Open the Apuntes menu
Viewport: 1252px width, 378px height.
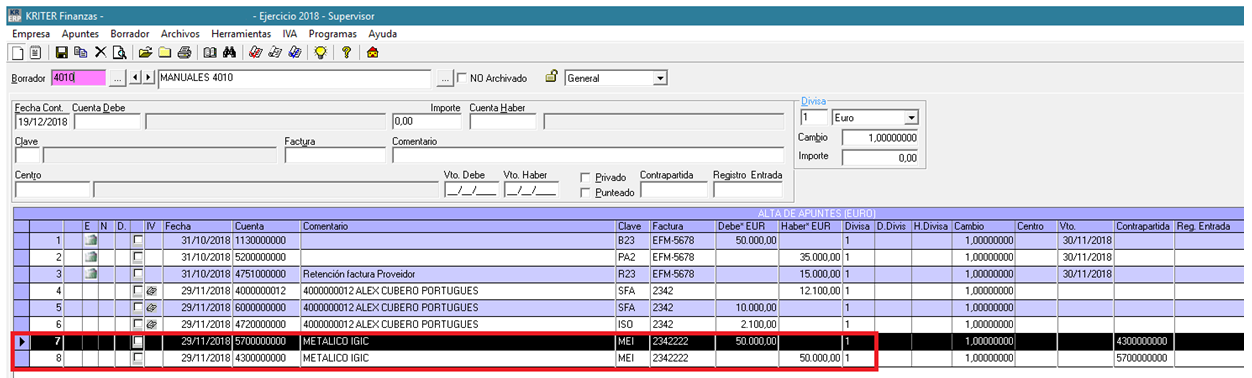pos(80,33)
